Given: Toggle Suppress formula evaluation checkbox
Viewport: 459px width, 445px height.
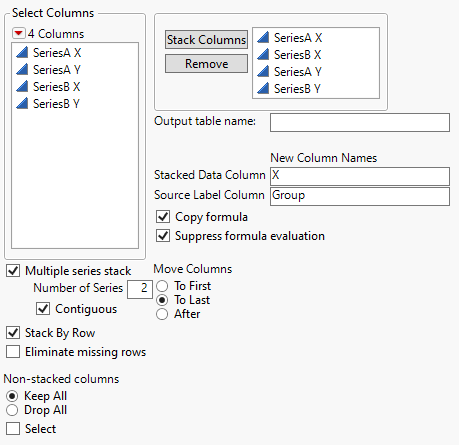Looking at the screenshot, I should tap(163, 236).
